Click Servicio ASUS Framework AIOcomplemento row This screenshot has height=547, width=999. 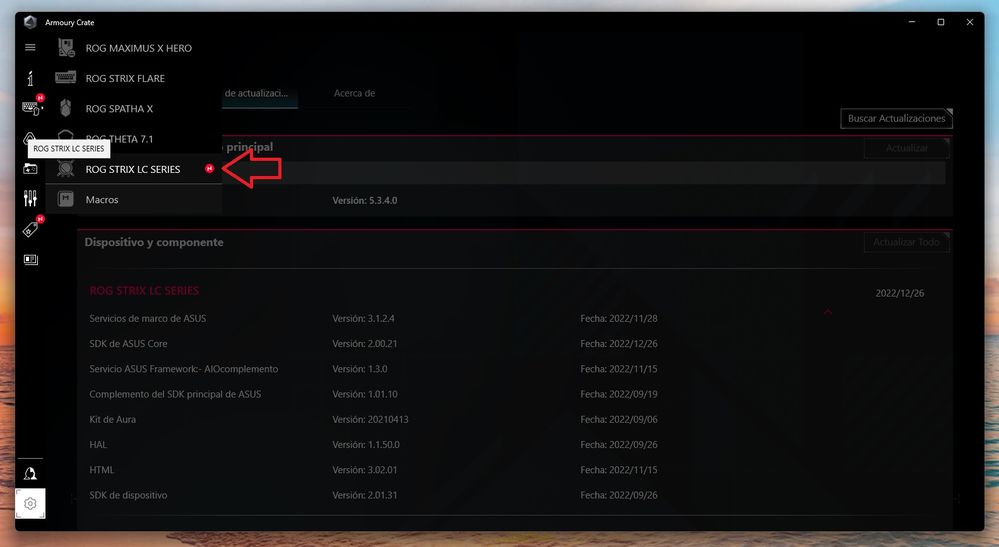click(183, 369)
